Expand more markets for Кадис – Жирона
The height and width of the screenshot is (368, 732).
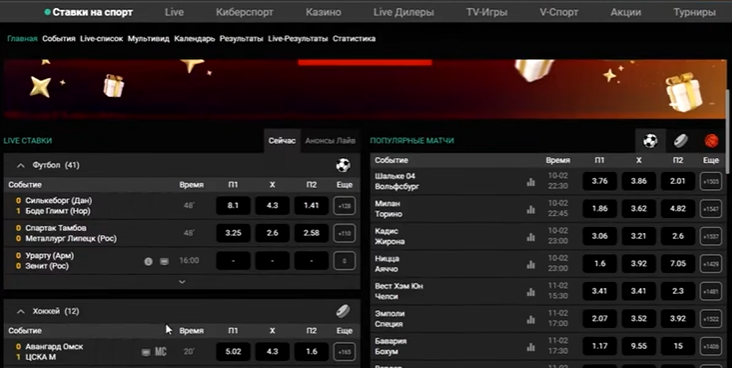tap(711, 236)
